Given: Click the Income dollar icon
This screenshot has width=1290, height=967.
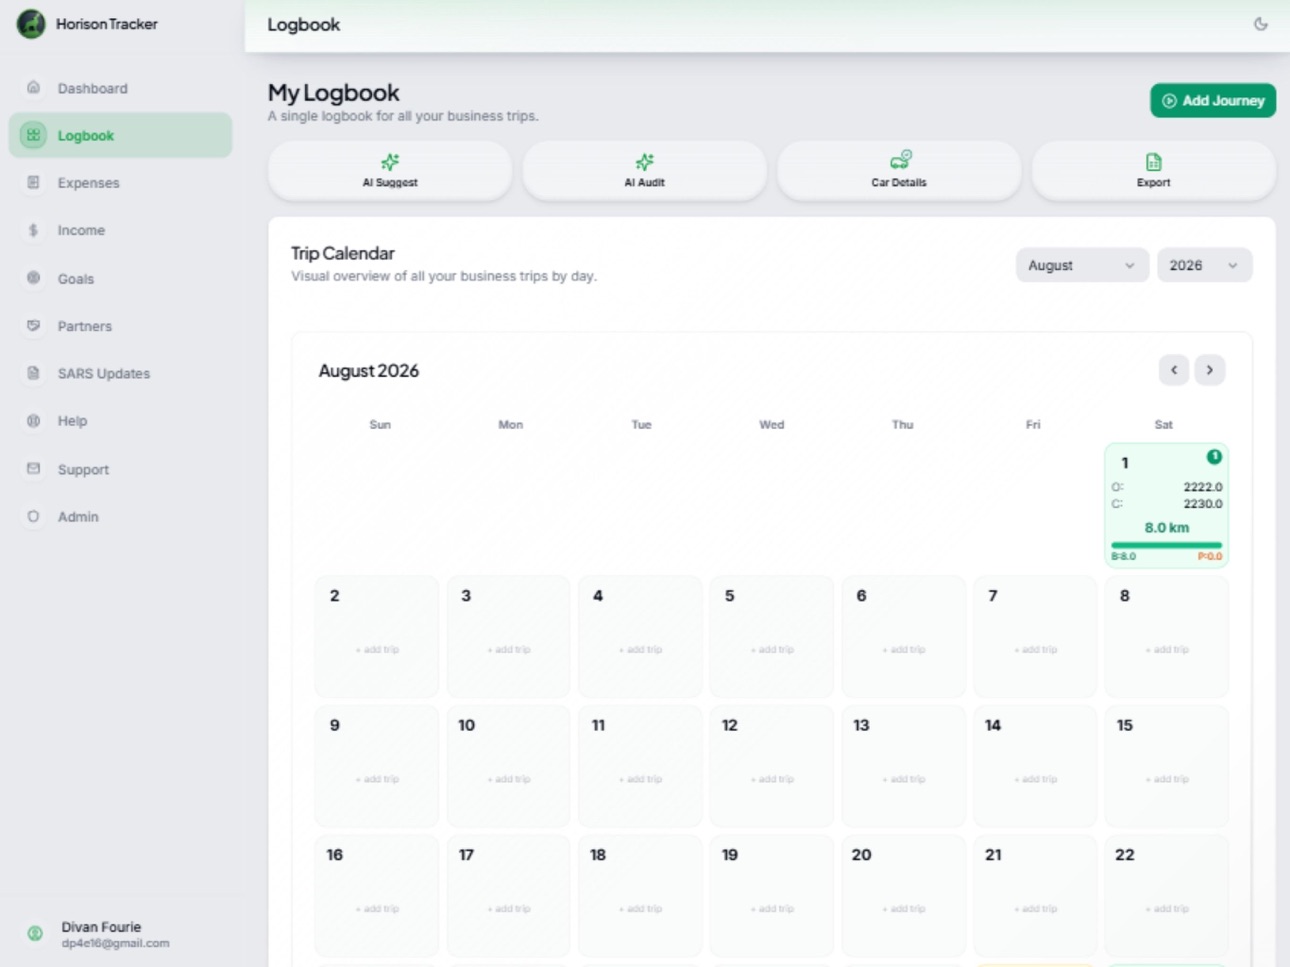Looking at the screenshot, I should click(34, 230).
